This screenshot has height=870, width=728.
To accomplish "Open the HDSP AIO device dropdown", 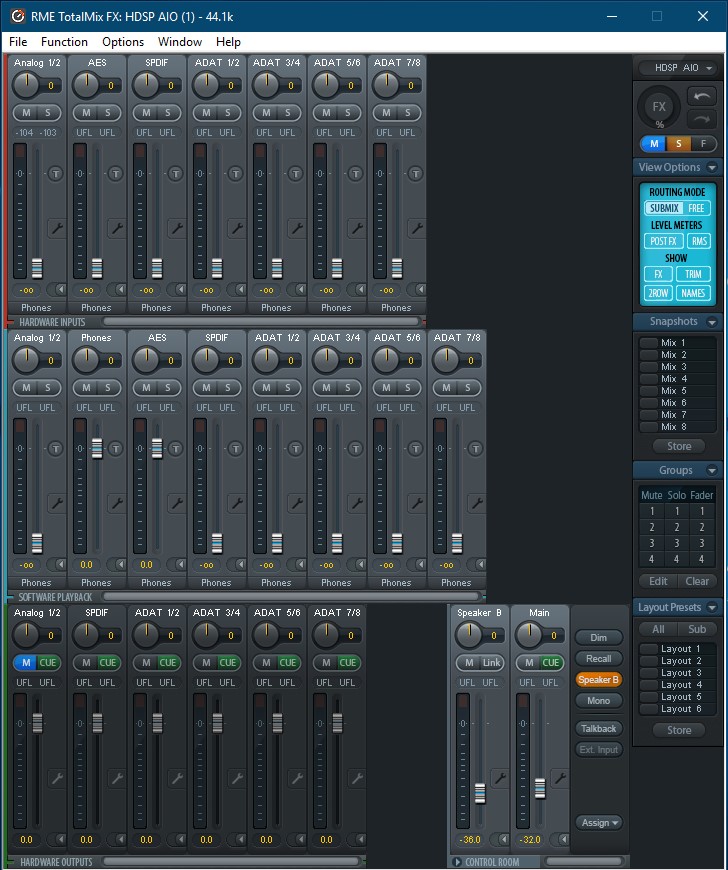I will [678, 68].
